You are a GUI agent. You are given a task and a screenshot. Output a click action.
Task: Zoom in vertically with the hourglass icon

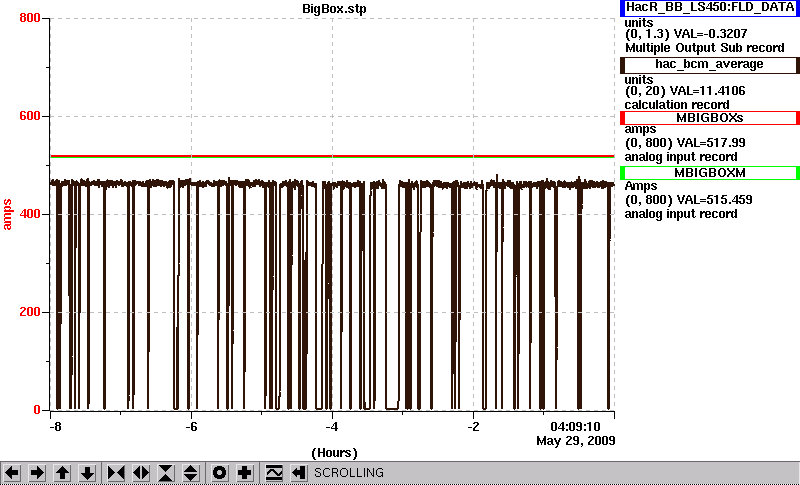pyautogui.click(x=166, y=473)
